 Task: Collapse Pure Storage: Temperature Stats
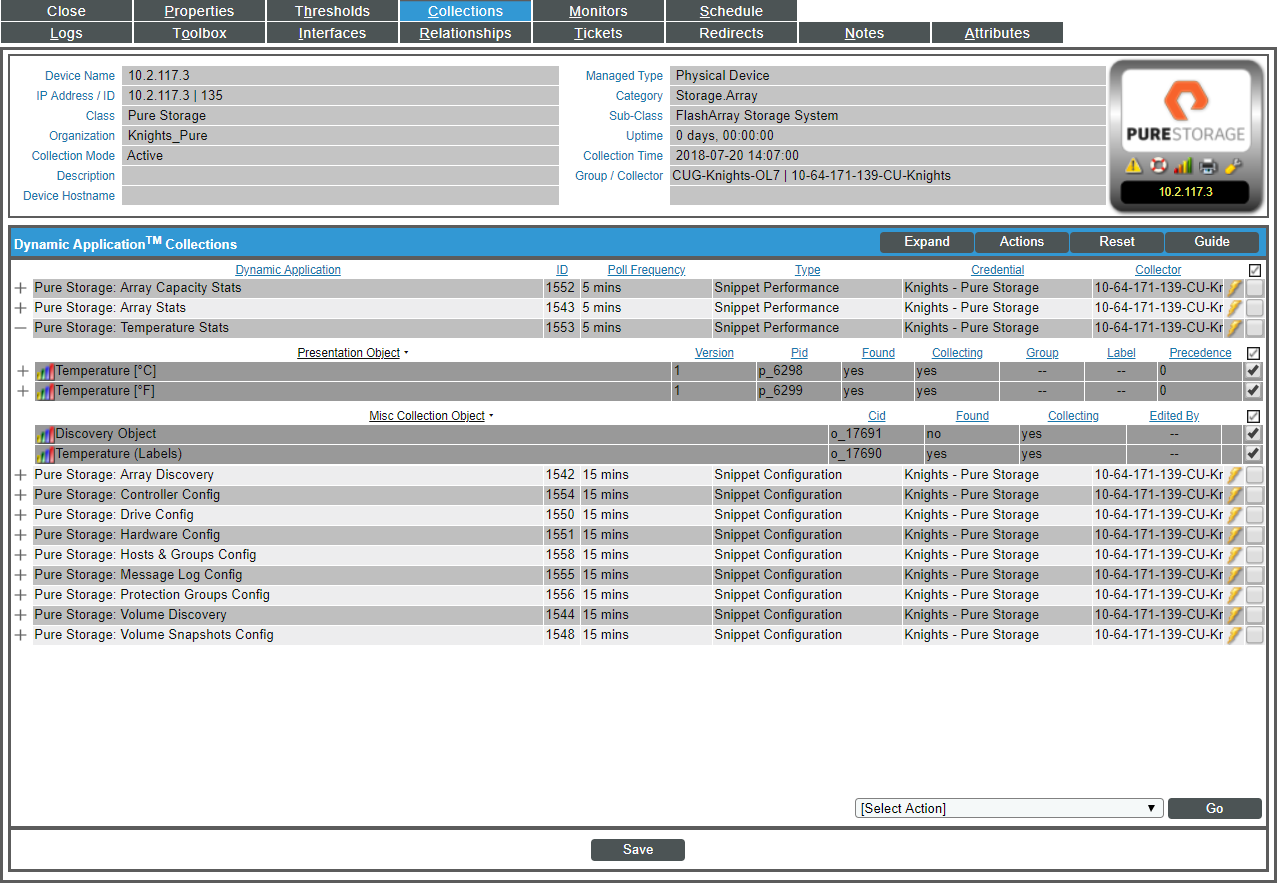pos(20,327)
